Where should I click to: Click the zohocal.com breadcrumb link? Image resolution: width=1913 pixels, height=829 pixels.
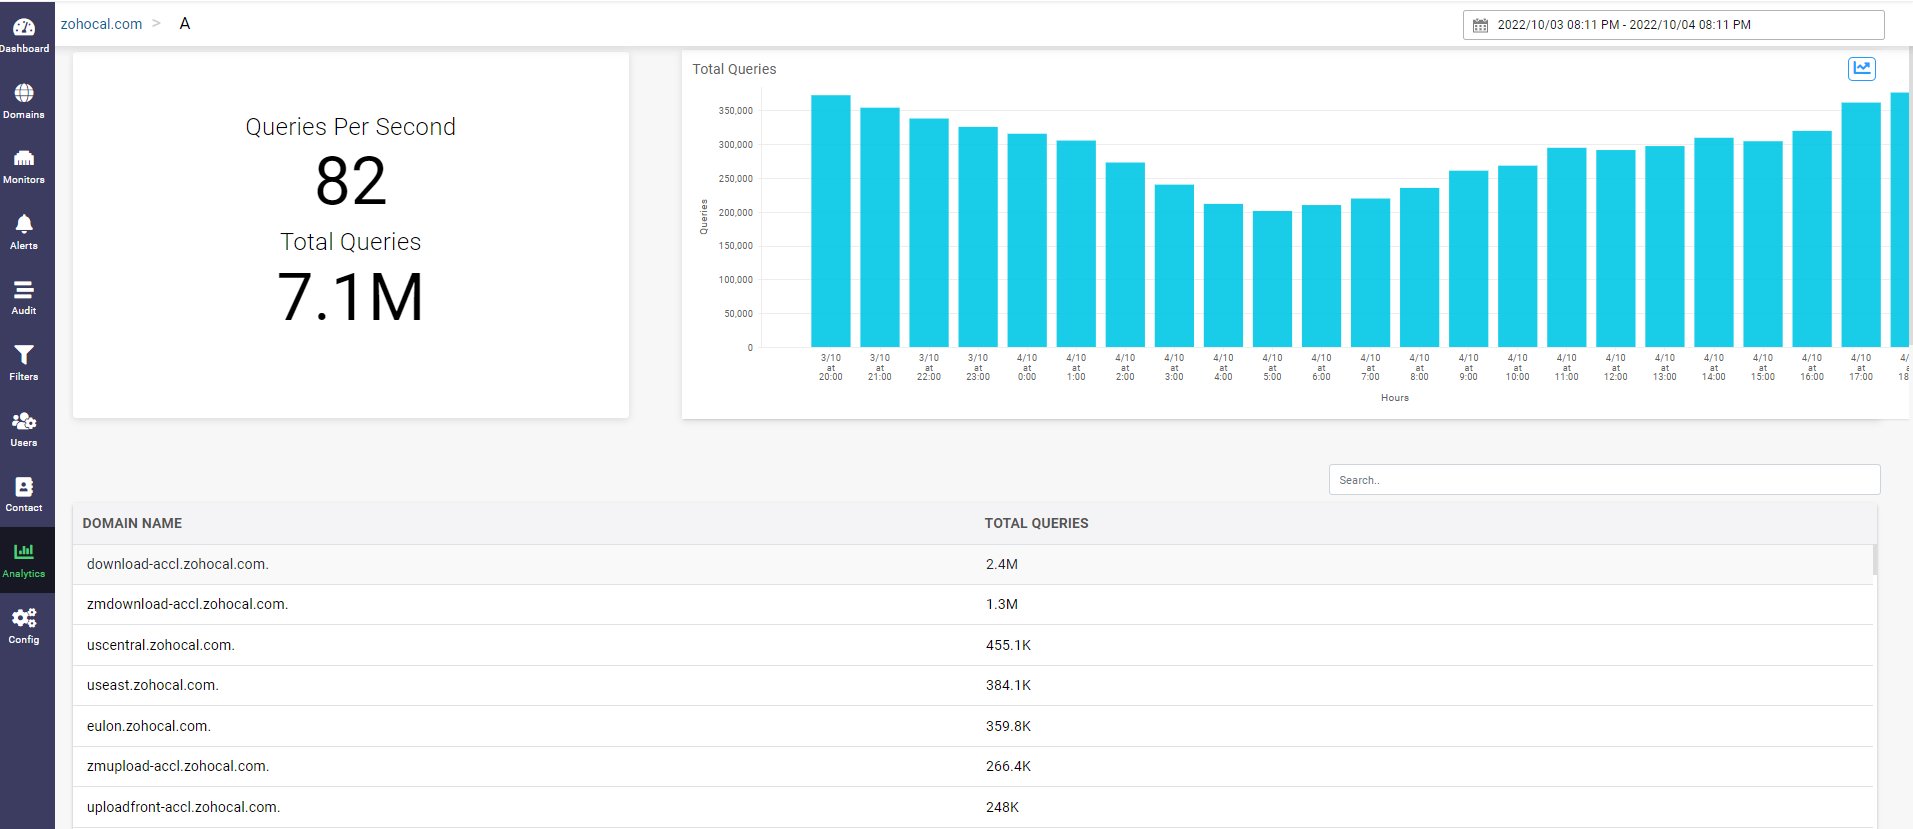click(101, 24)
